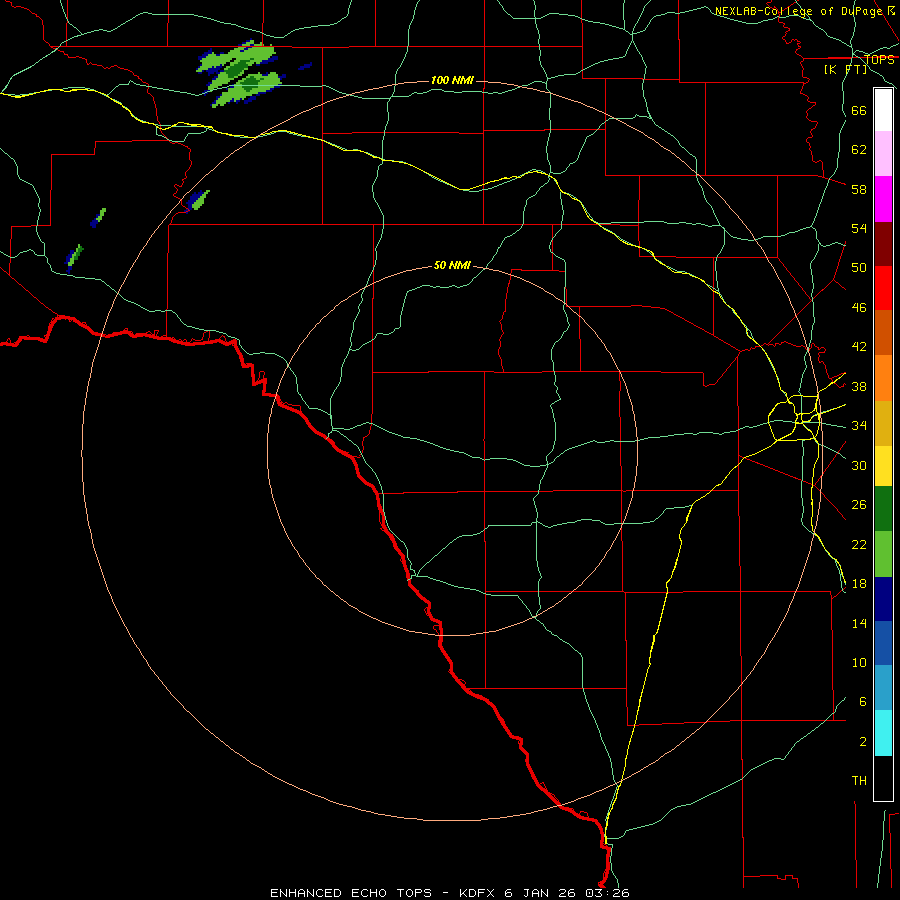Click the "66" legend value

tap(859, 110)
